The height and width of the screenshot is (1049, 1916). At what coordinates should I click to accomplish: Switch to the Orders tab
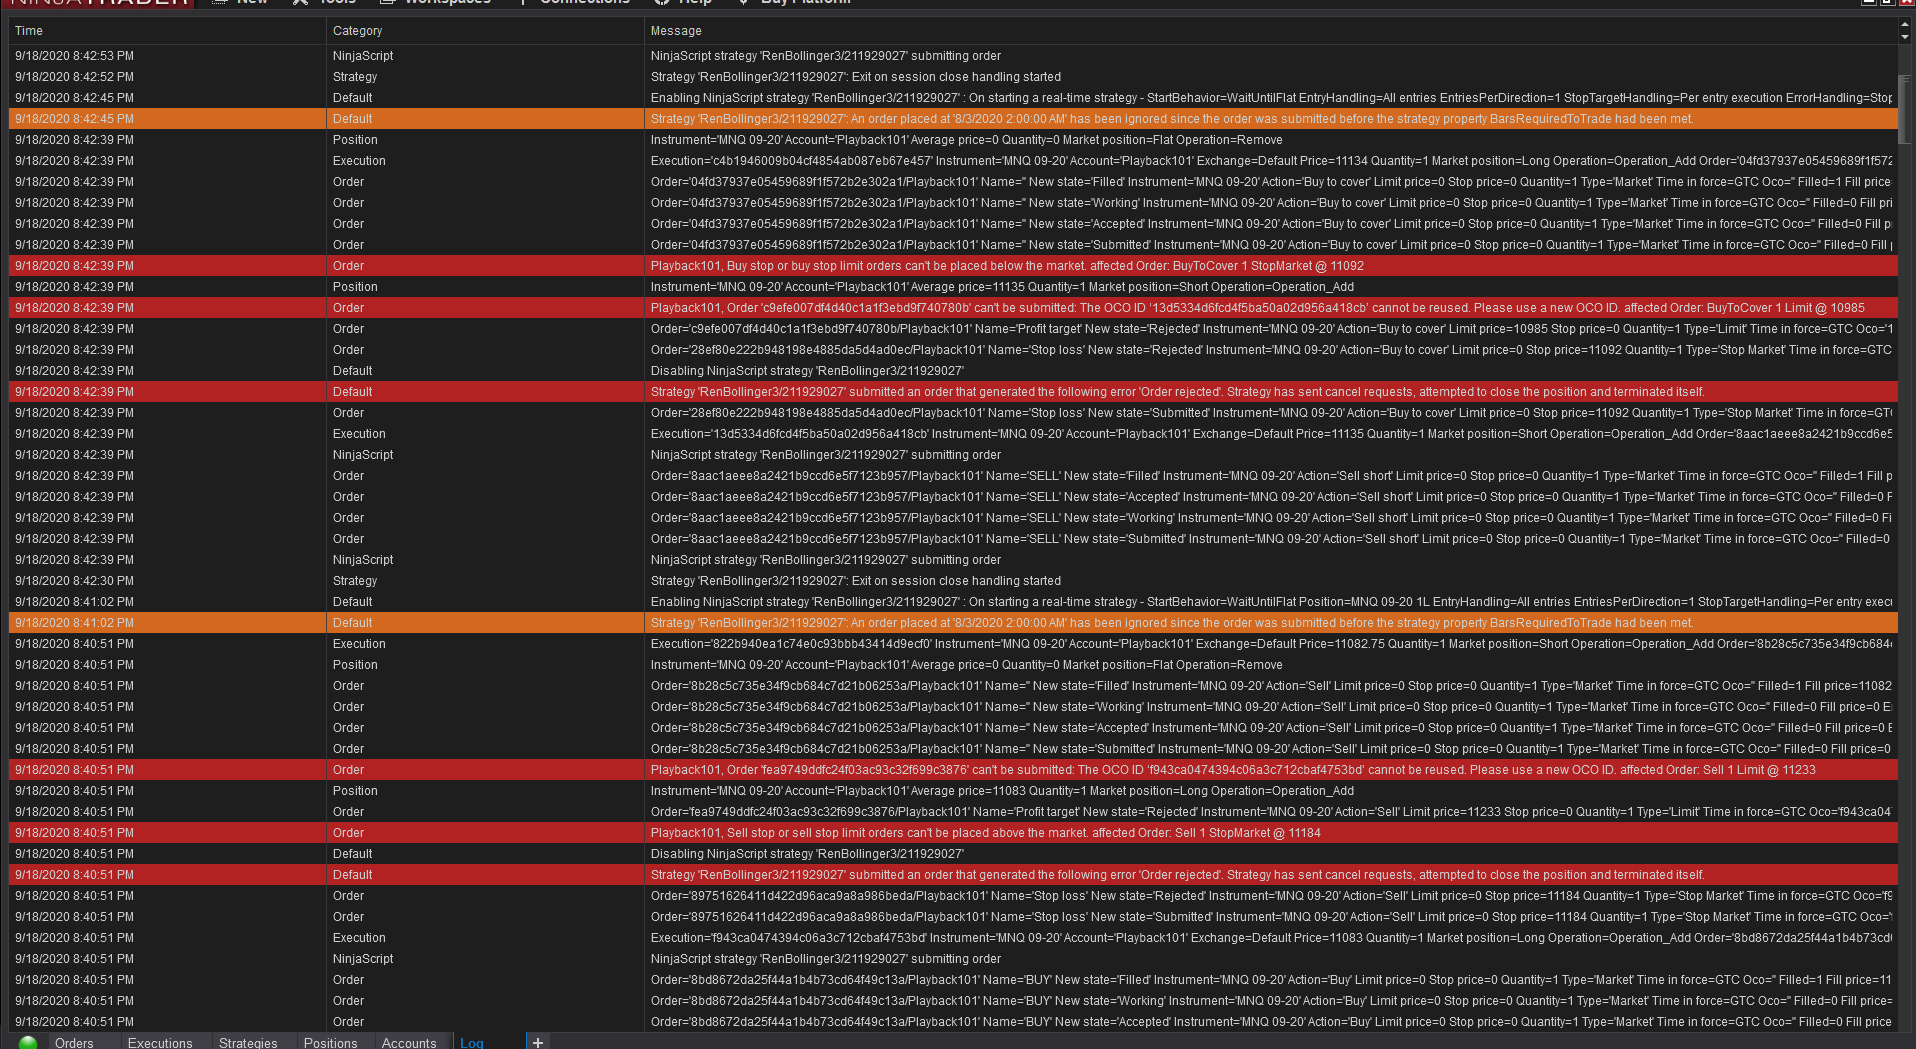74,1042
